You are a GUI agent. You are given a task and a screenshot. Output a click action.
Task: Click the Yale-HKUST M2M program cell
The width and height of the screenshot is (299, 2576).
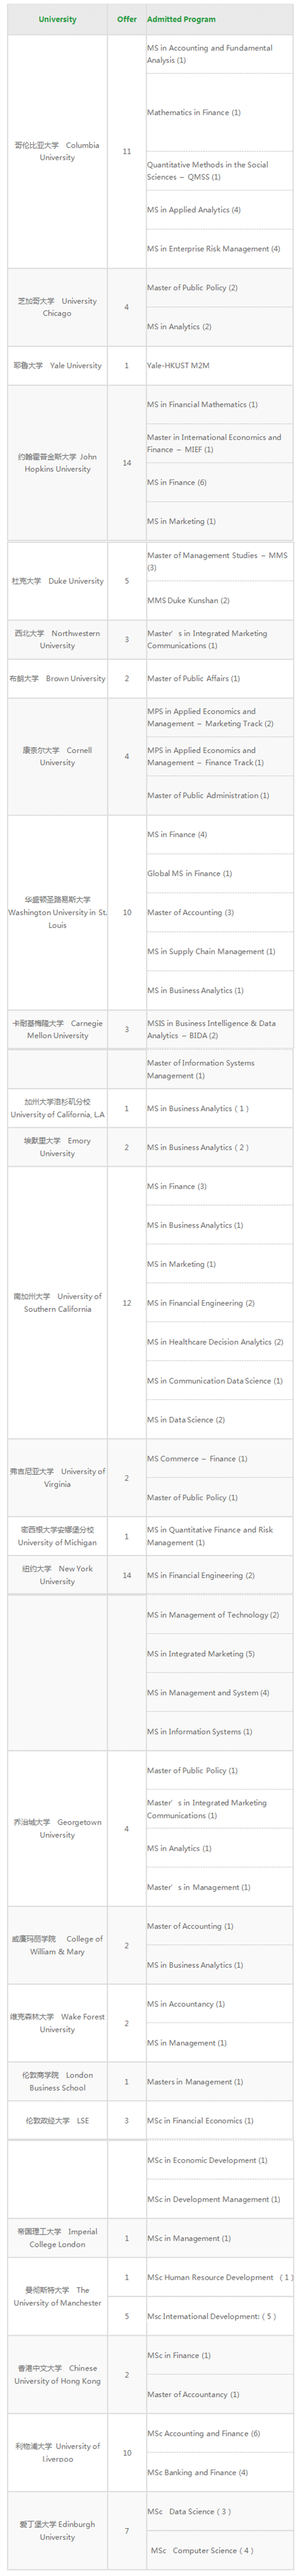pyautogui.click(x=219, y=366)
